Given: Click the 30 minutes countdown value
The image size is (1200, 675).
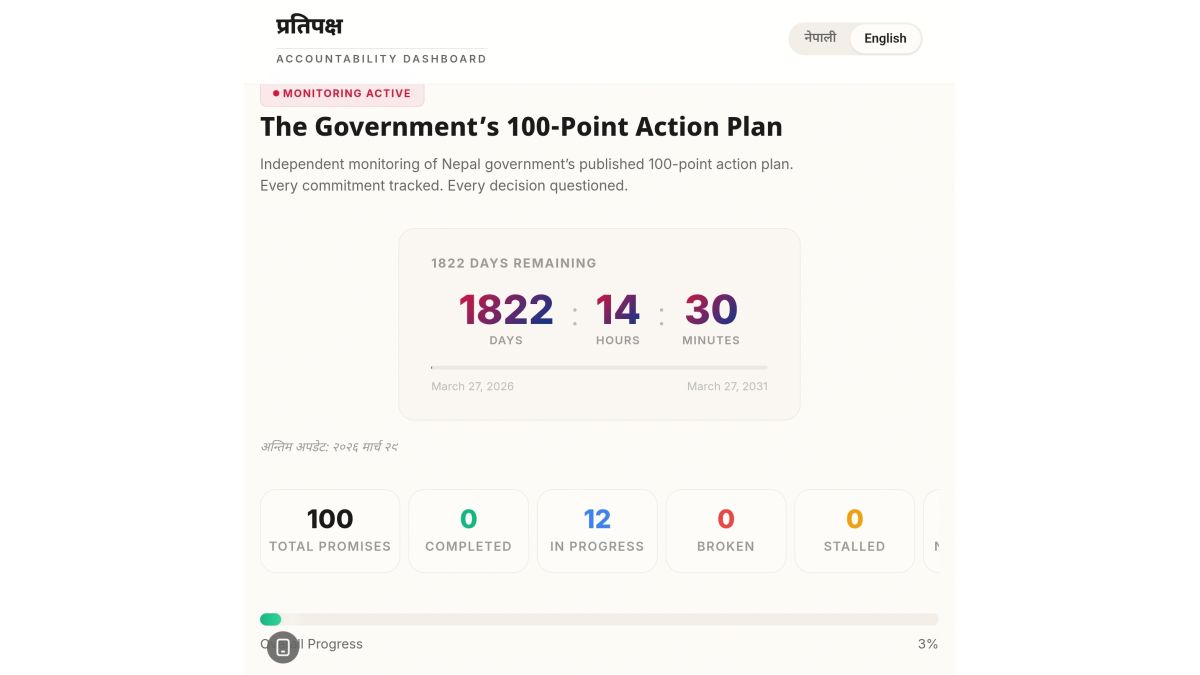Looking at the screenshot, I should point(711,310).
